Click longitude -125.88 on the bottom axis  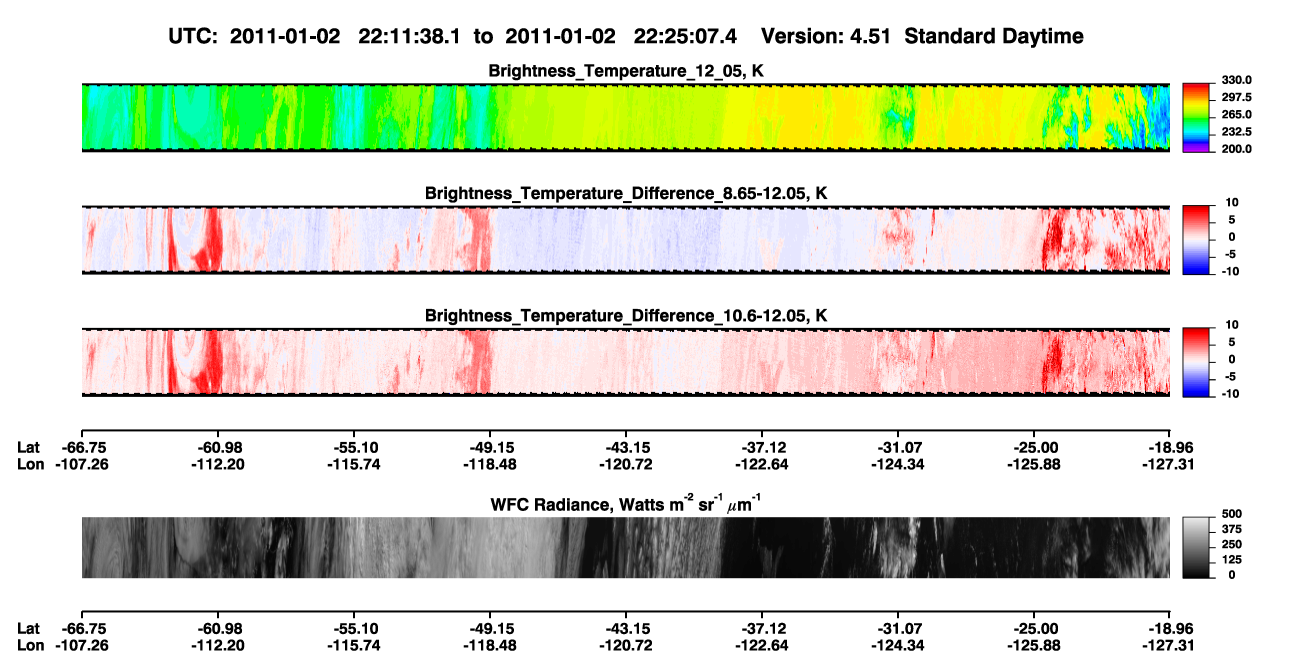tap(1033, 645)
